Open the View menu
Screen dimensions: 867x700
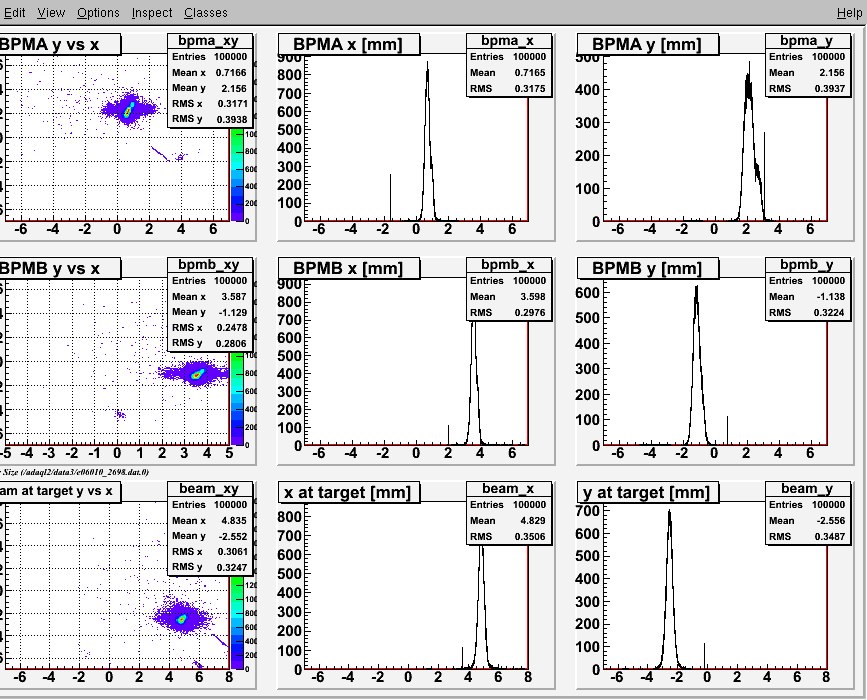[x=51, y=12]
